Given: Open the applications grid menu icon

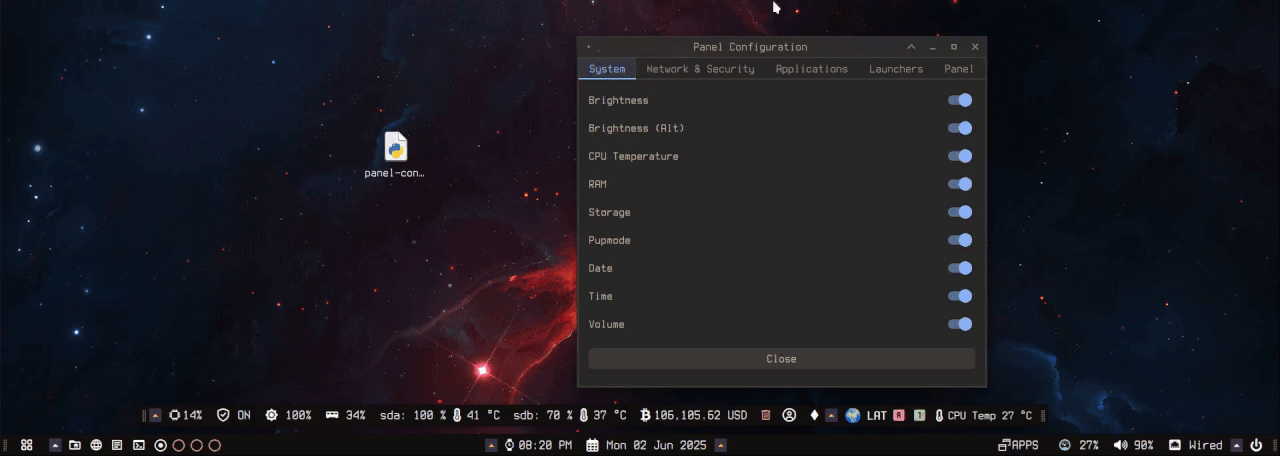Looking at the screenshot, I should point(27,445).
